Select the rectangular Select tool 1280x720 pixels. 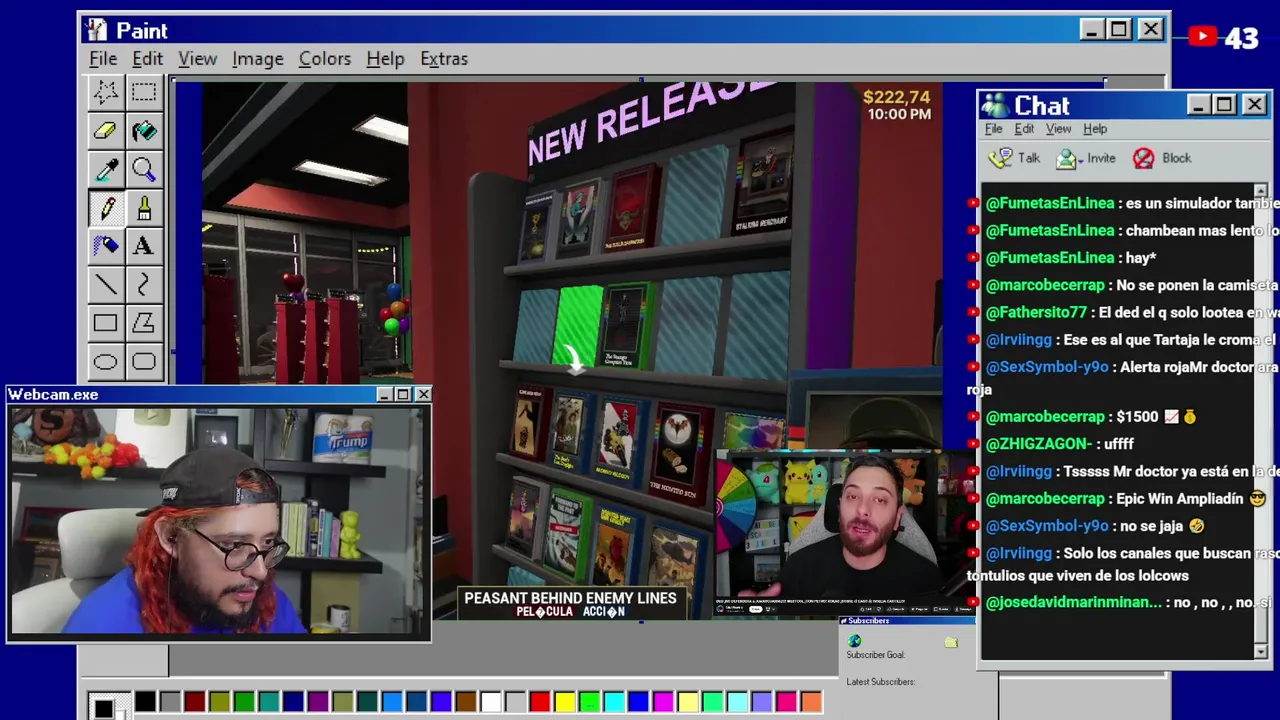click(143, 93)
